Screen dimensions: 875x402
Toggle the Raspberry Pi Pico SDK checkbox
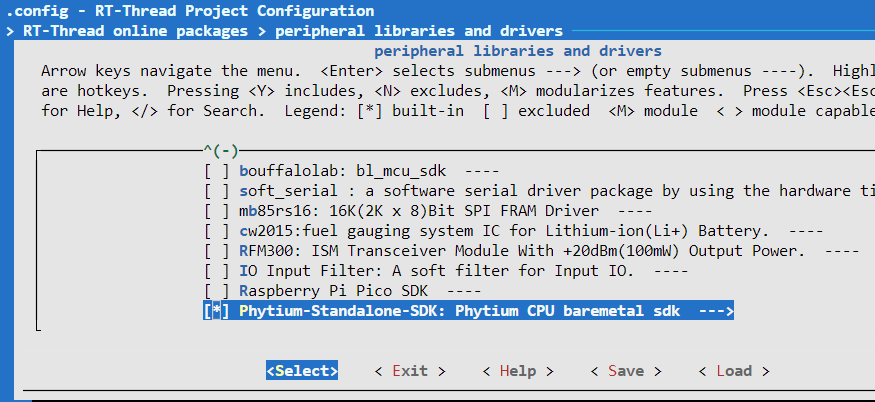point(216,291)
